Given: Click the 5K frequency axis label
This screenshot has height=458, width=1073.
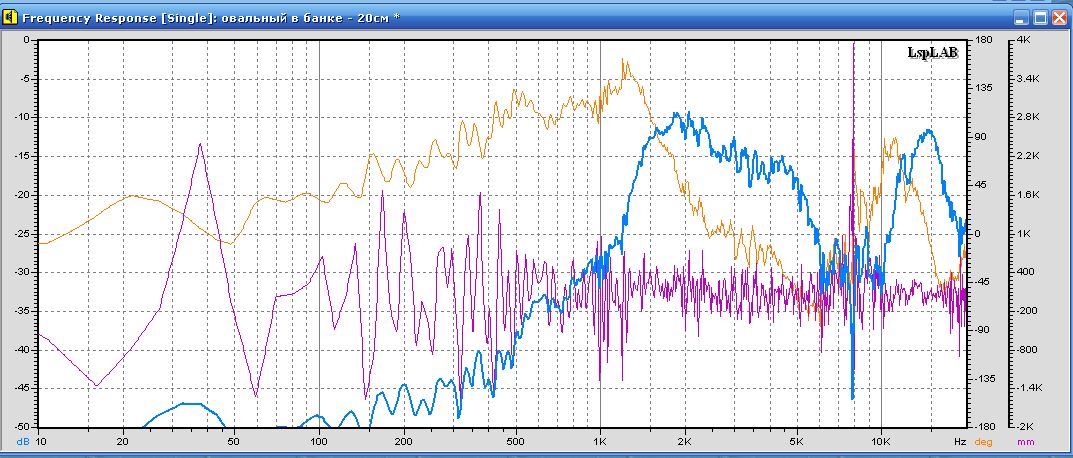Looking at the screenshot, I should pos(796,442).
